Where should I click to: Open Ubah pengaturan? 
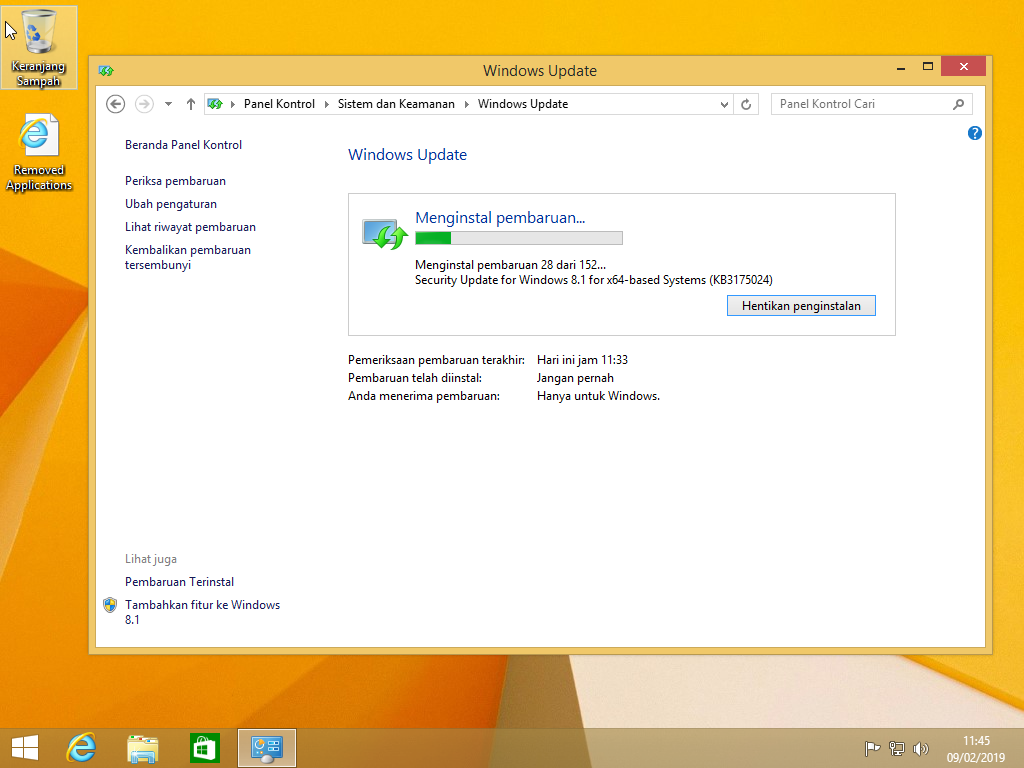coord(170,204)
